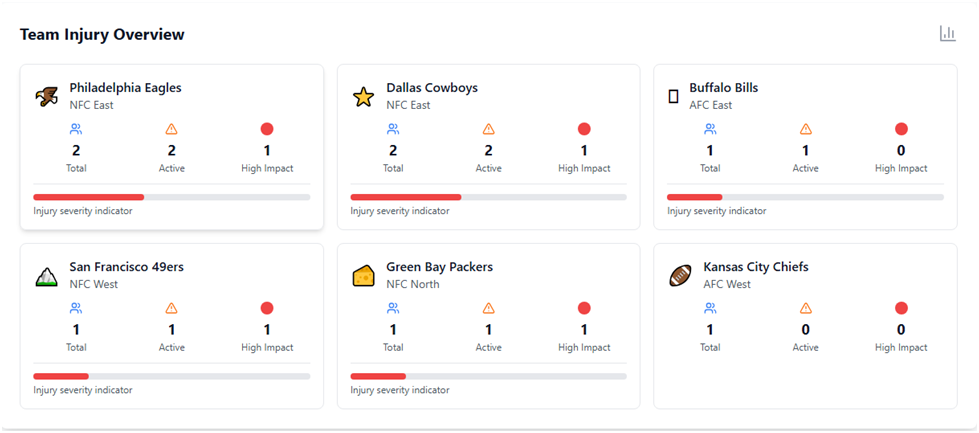The image size is (979, 433).
Task: Click the Total count 1 for Kansas City Chiefs
Action: tap(710, 329)
